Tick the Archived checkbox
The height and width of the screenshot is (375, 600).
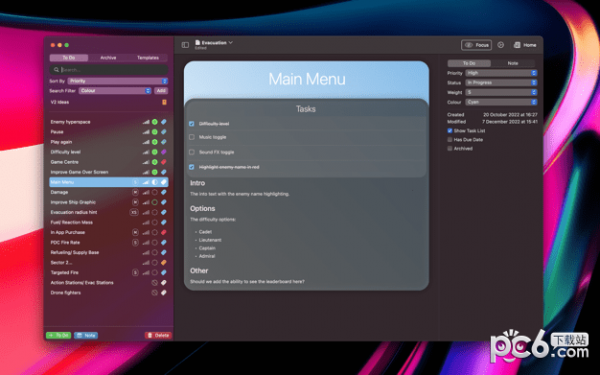(x=450, y=148)
